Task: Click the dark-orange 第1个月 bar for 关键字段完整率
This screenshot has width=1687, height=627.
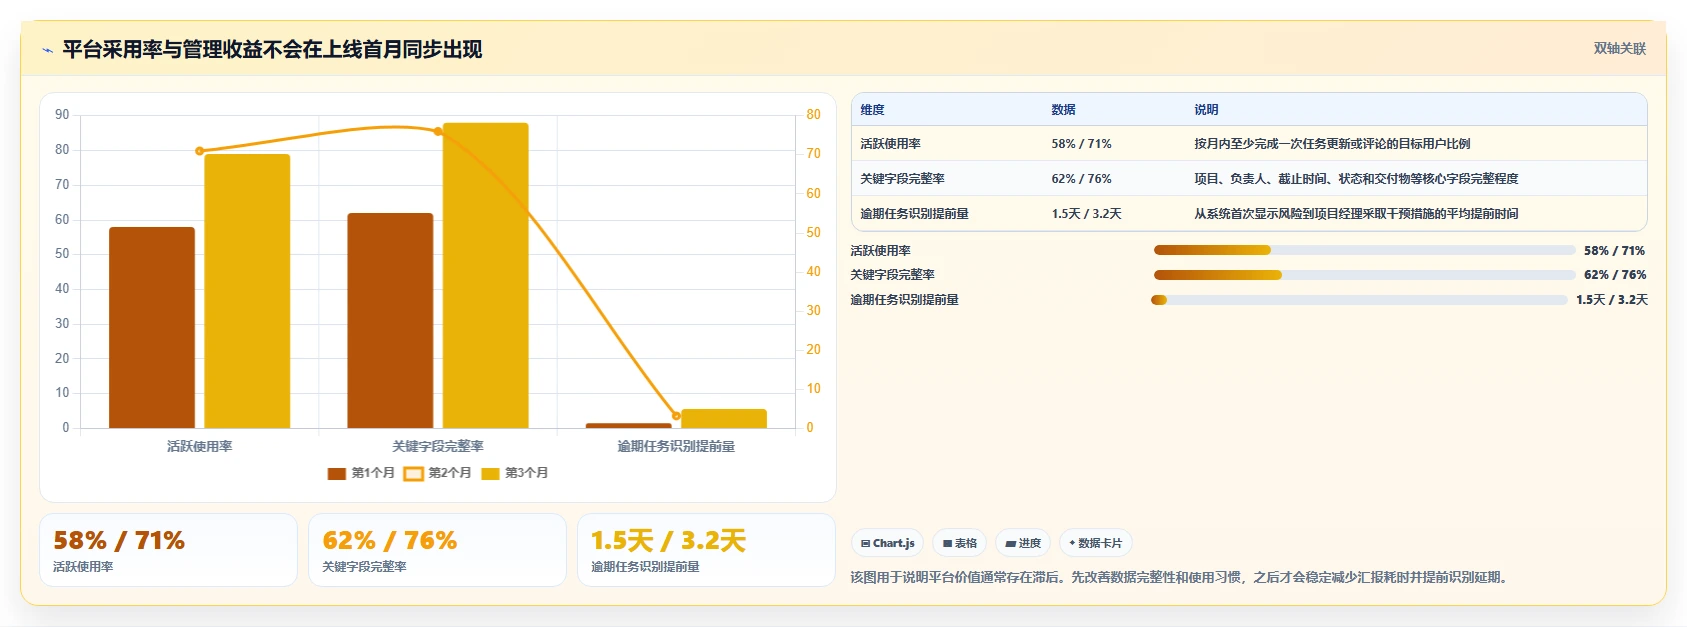Action: click(x=390, y=321)
